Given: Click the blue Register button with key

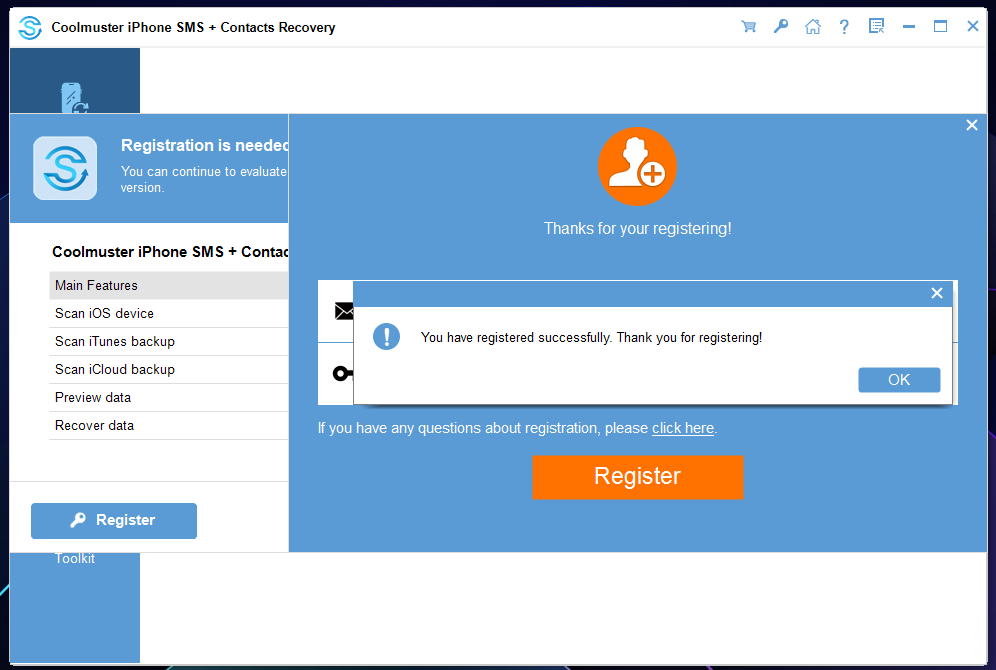Looking at the screenshot, I should [x=114, y=520].
